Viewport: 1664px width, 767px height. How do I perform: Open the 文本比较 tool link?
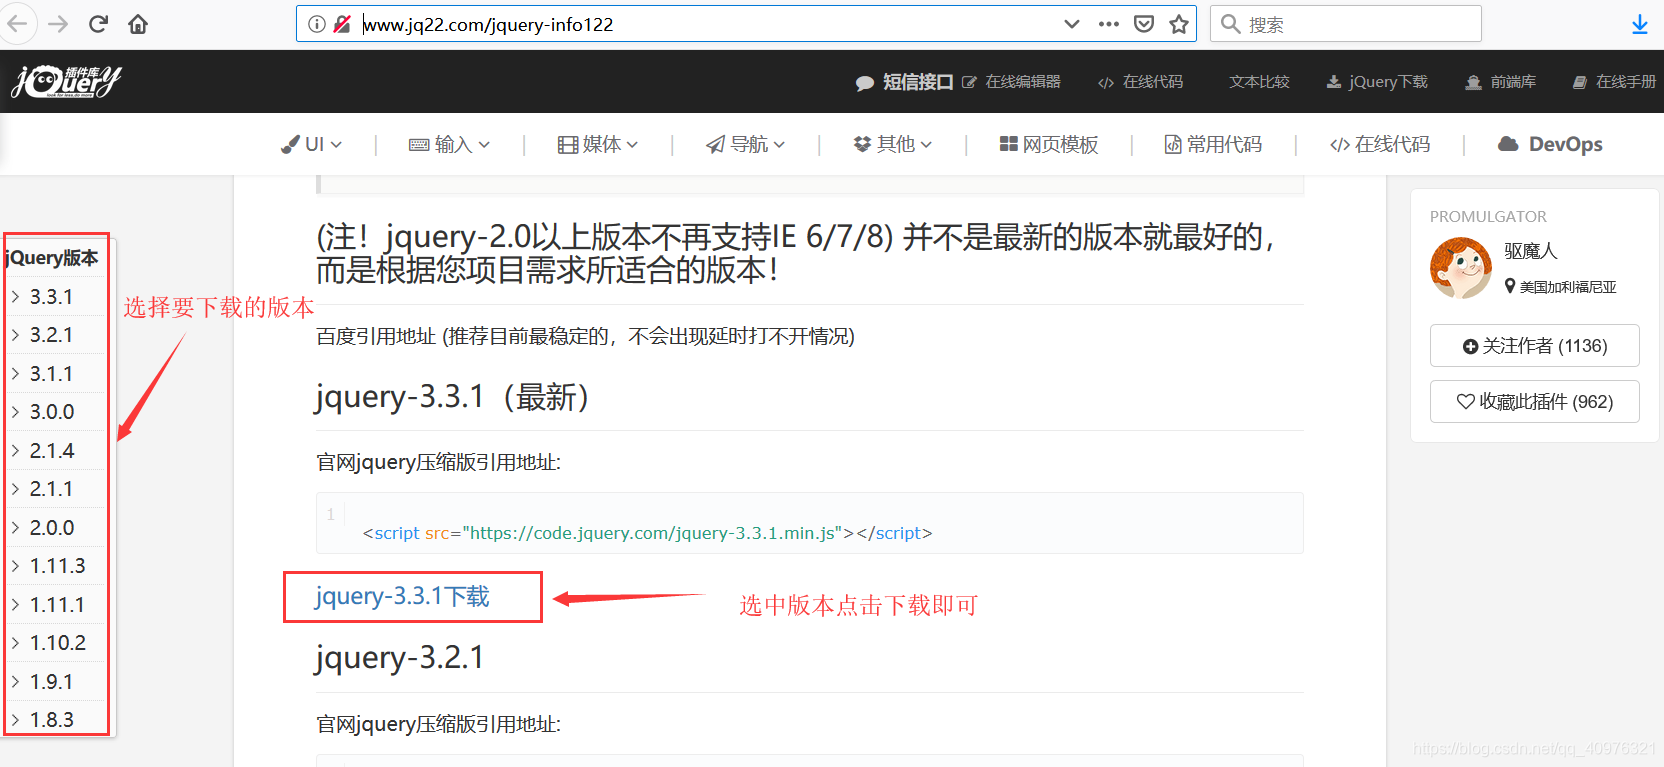pos(1259,82)
